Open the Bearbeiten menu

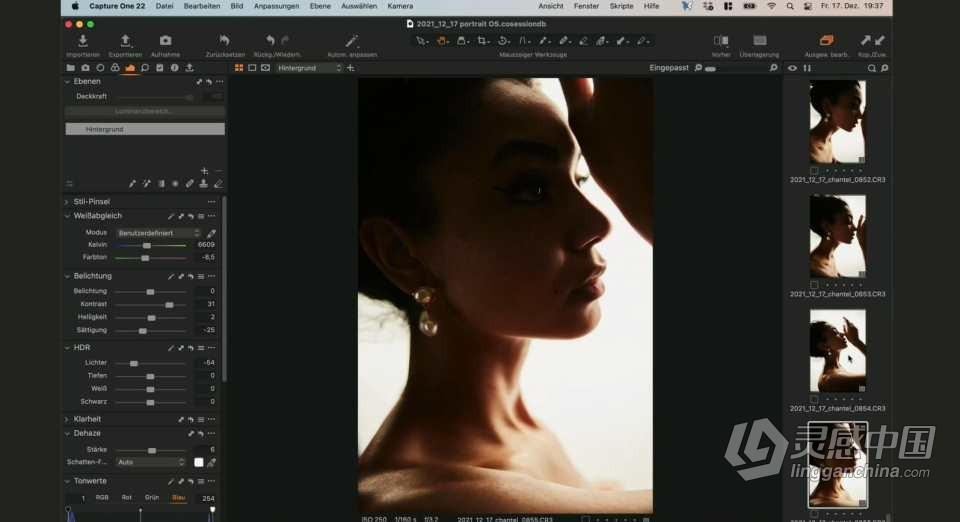201,6
